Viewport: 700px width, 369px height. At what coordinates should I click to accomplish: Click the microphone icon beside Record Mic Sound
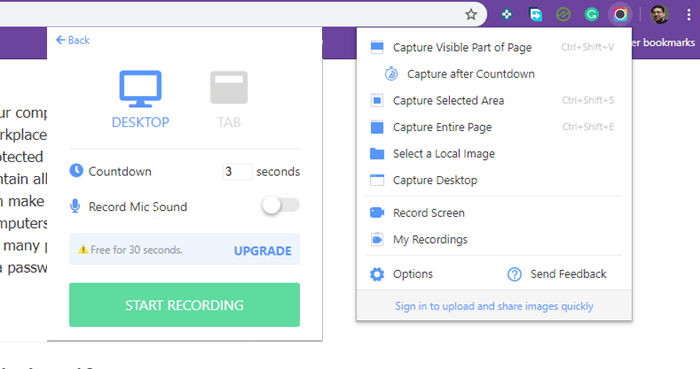[75, 206]
